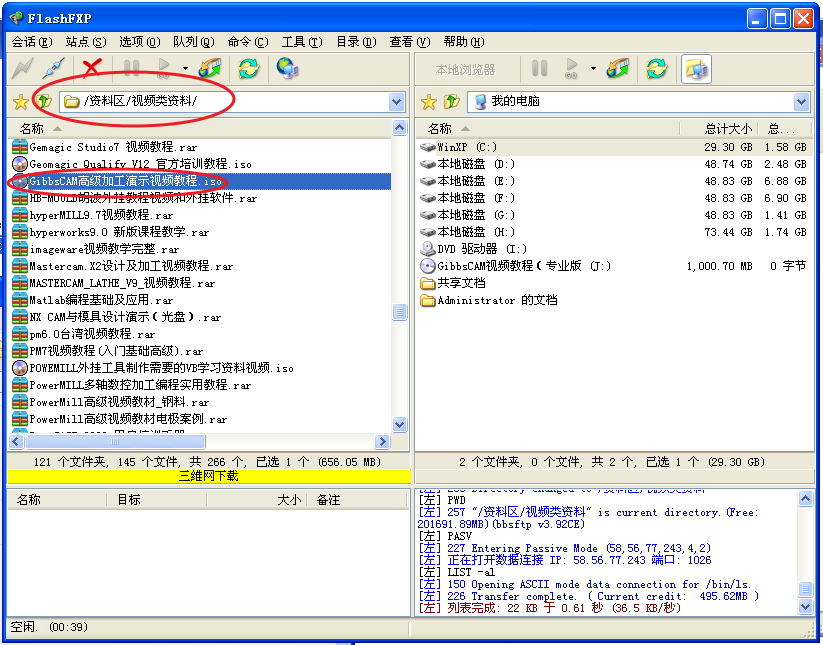The image size is (823, 645).
Task: Open the 共享文档 folder
Action: click(453, 283)
